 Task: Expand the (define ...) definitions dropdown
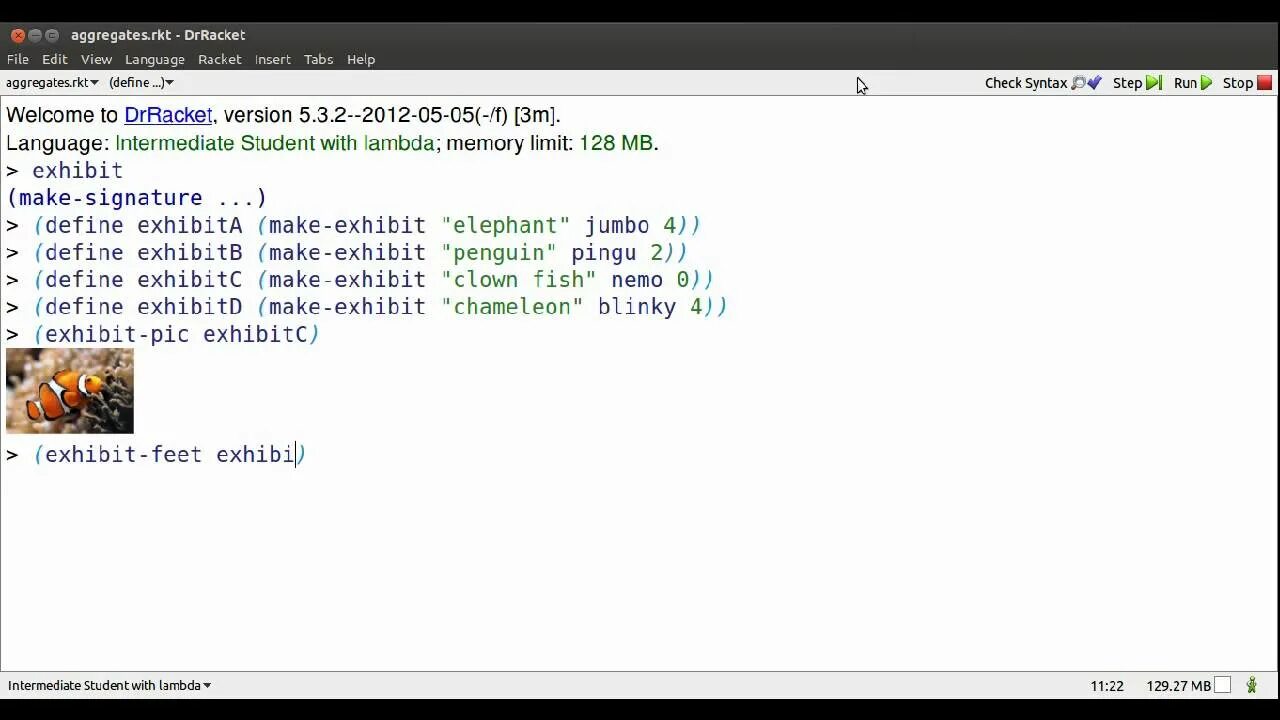click(x=141, y=83)
